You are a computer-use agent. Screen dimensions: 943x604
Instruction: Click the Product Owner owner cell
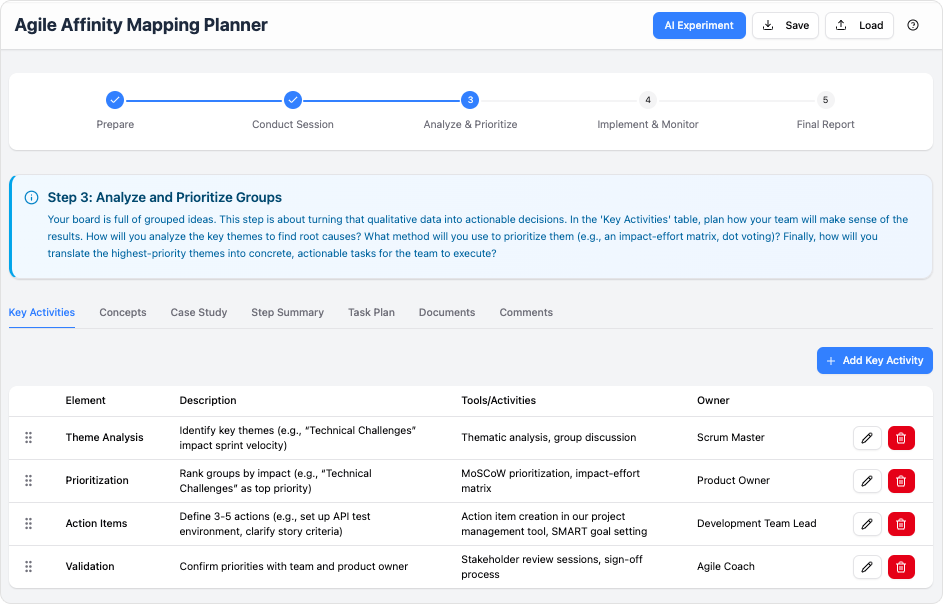[733, 480]
